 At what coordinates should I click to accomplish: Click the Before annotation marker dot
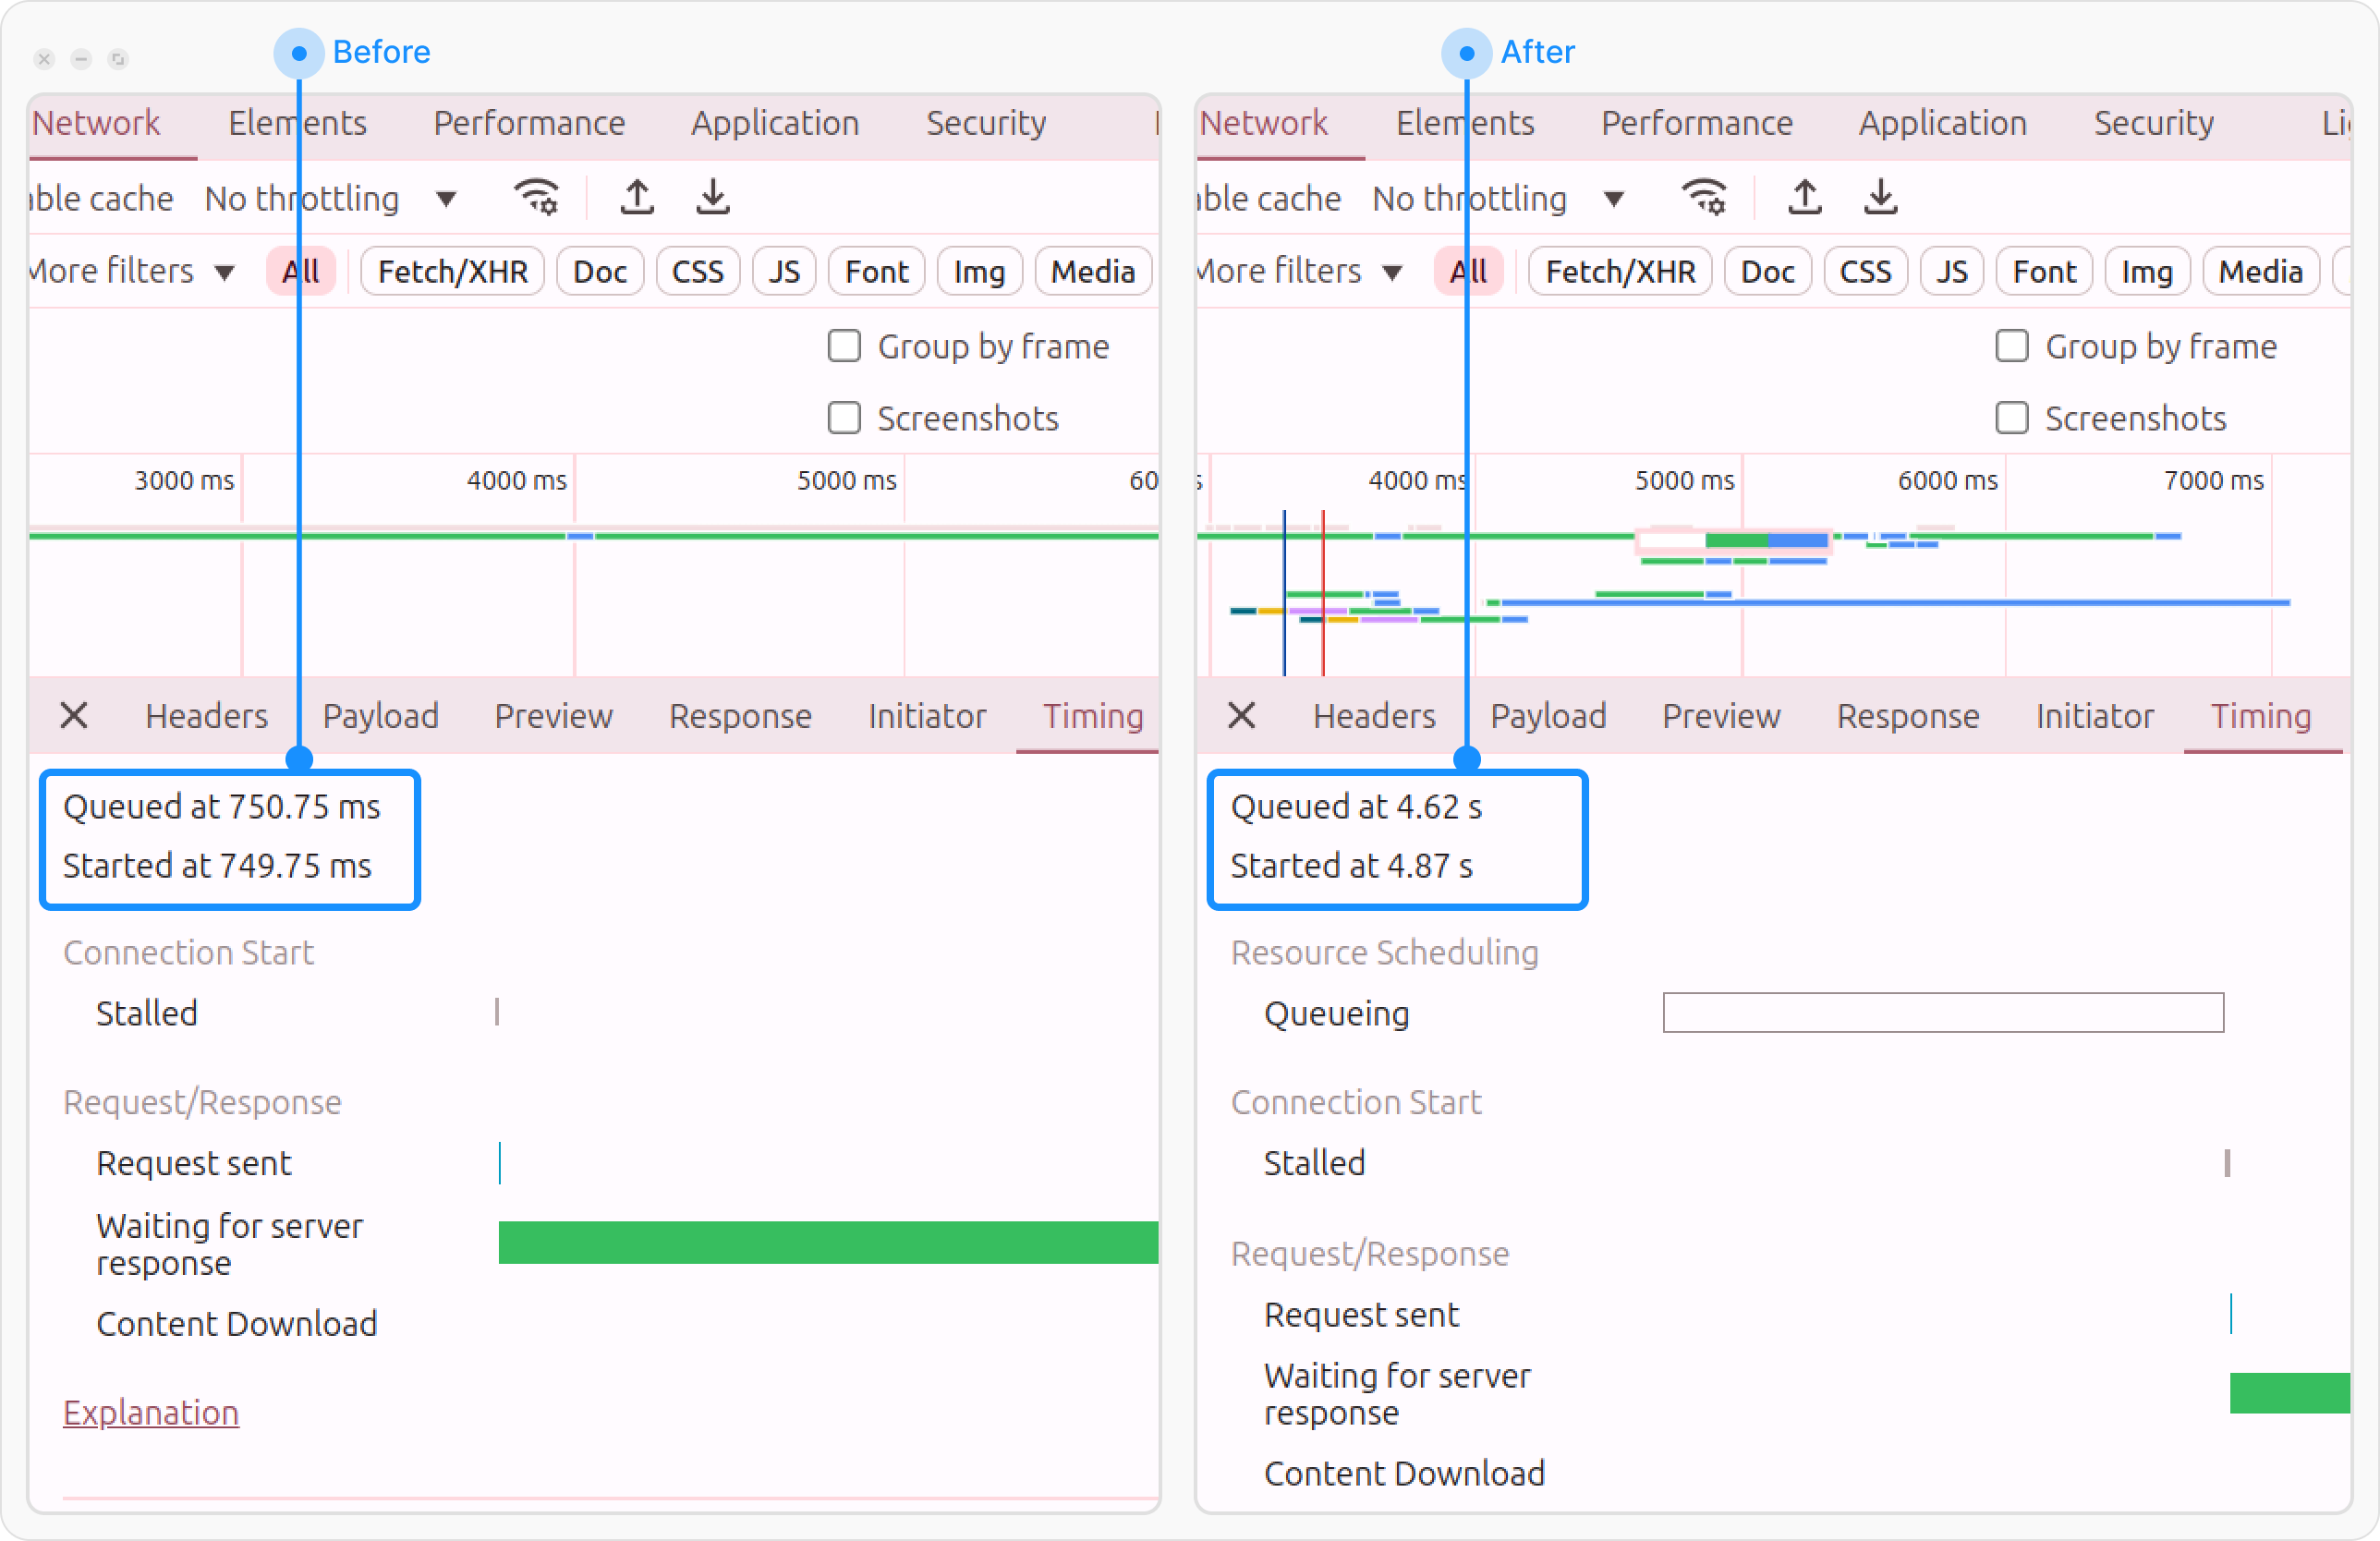pos(299,53)
